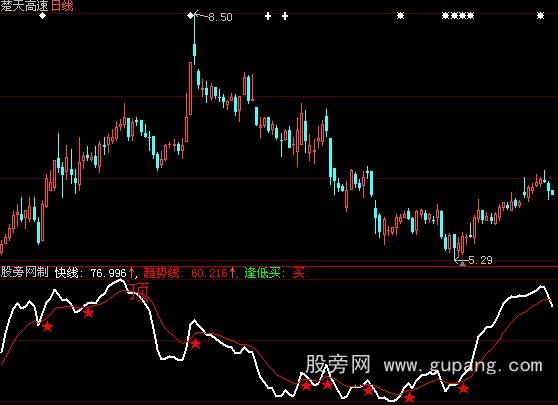Click the 5.29 low price label

tap(480, 260)
